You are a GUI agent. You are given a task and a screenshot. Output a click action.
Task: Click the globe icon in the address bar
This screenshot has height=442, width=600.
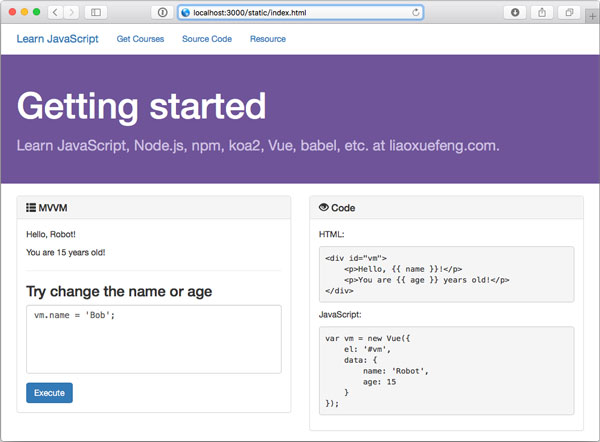pyautogui.click(x=185, y=12)
